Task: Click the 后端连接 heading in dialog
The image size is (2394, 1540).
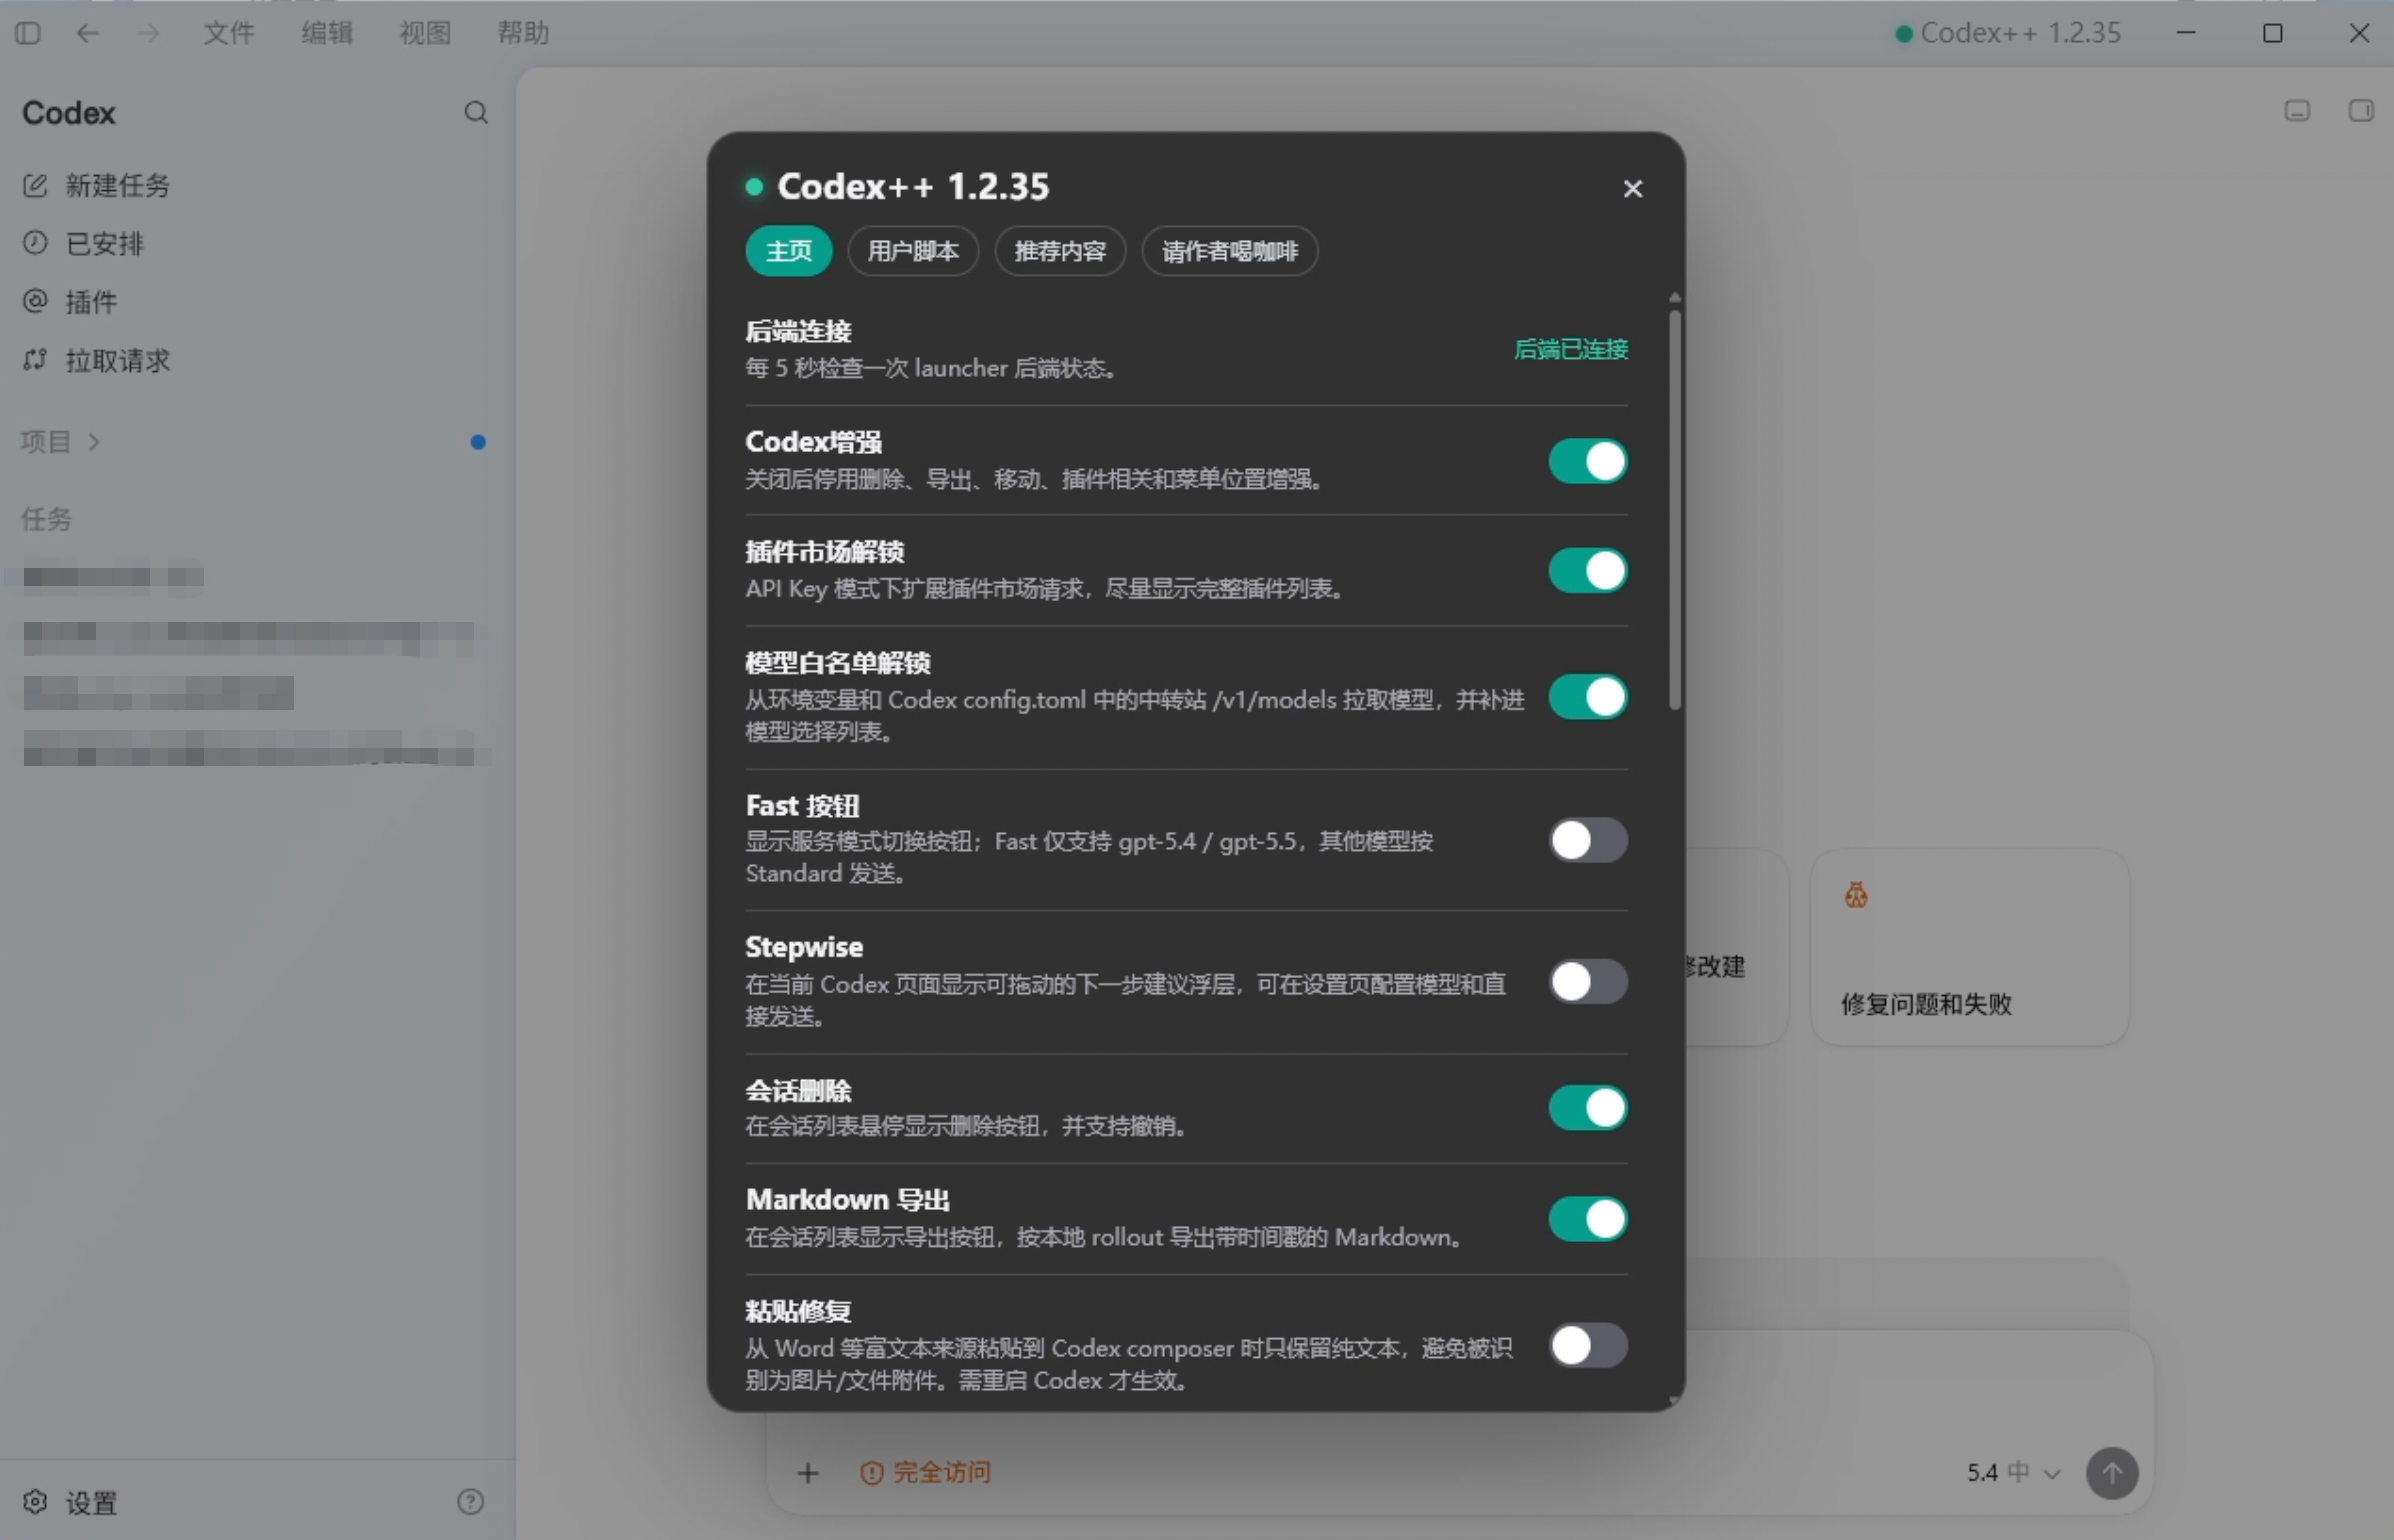Action: click(798, 331)
